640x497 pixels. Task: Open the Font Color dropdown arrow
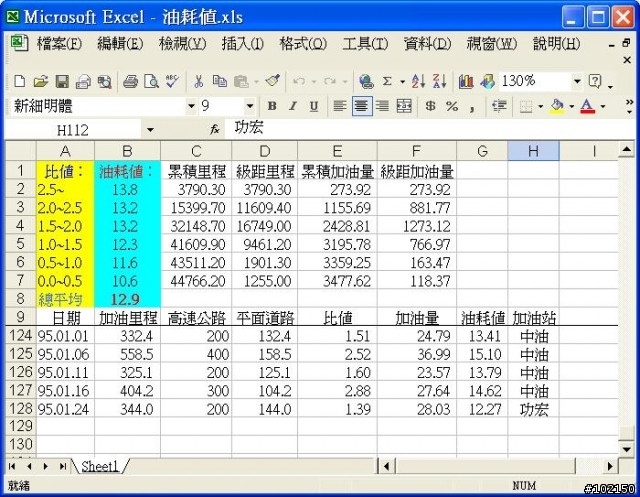[x=603, y=106]
